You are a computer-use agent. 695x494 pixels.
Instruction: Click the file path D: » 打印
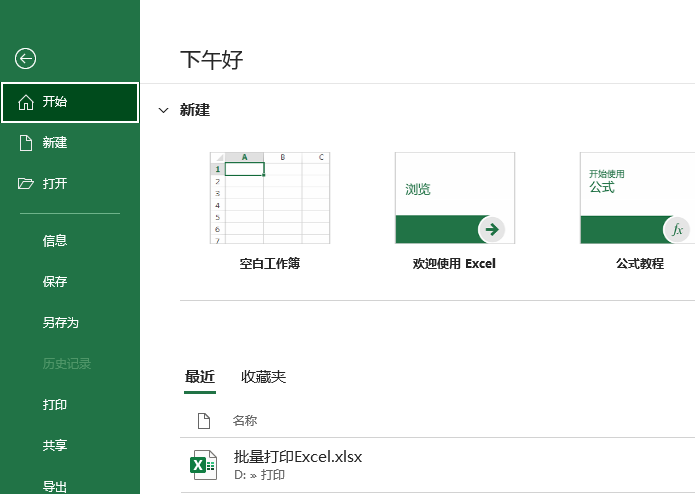(x=259, y=475)
